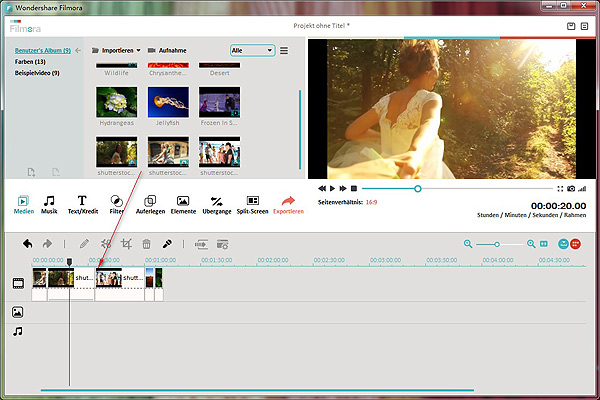The image size is (600, 400).
Task: Toggle fullscreen preview icon
Action: pos(560,189)
